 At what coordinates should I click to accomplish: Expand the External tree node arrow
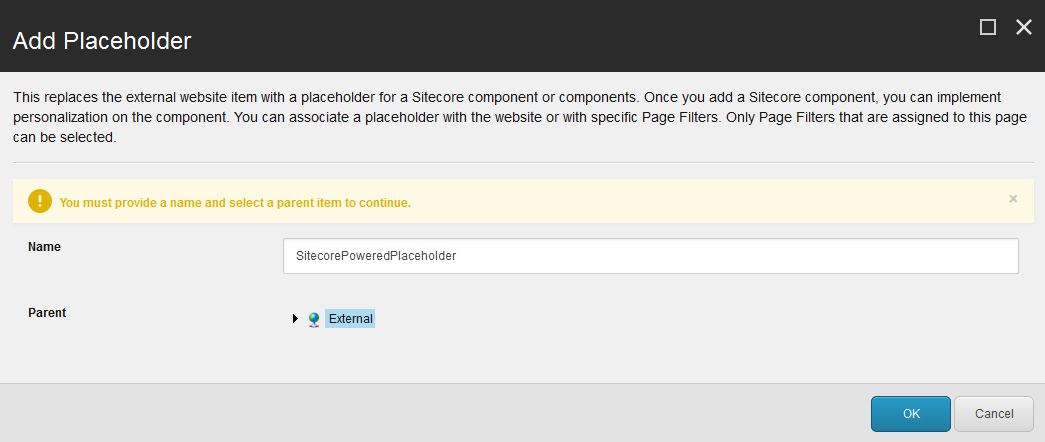tap(295, 319)
